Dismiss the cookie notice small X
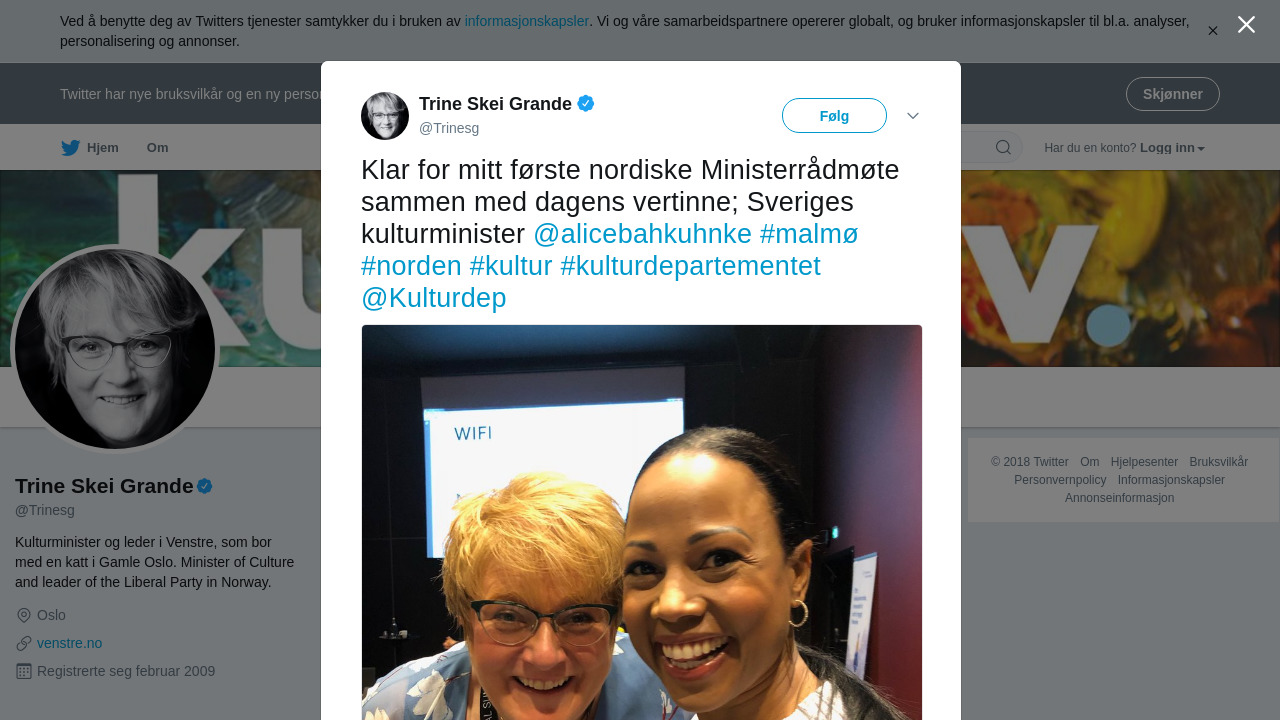Image resolution: width=1280 pixels, height=720 pixels. click(x=1213, y=31)
